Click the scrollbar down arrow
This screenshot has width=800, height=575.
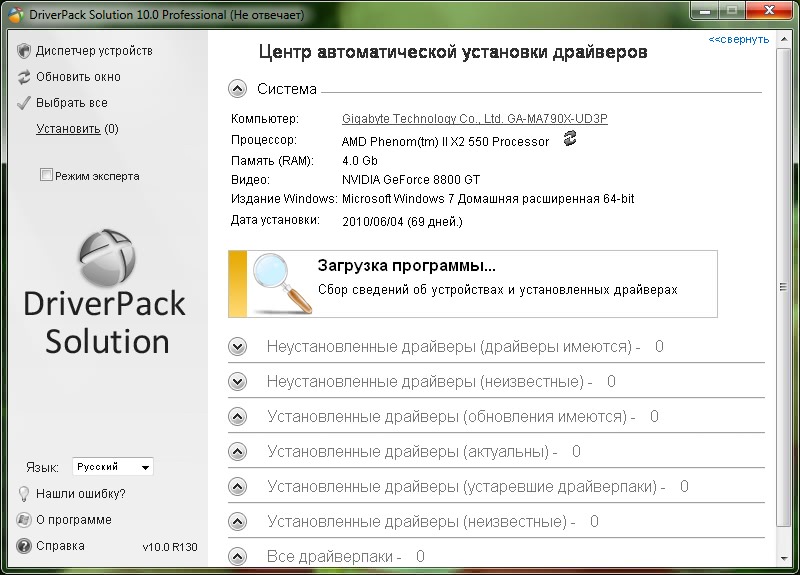tap(783, 559)
